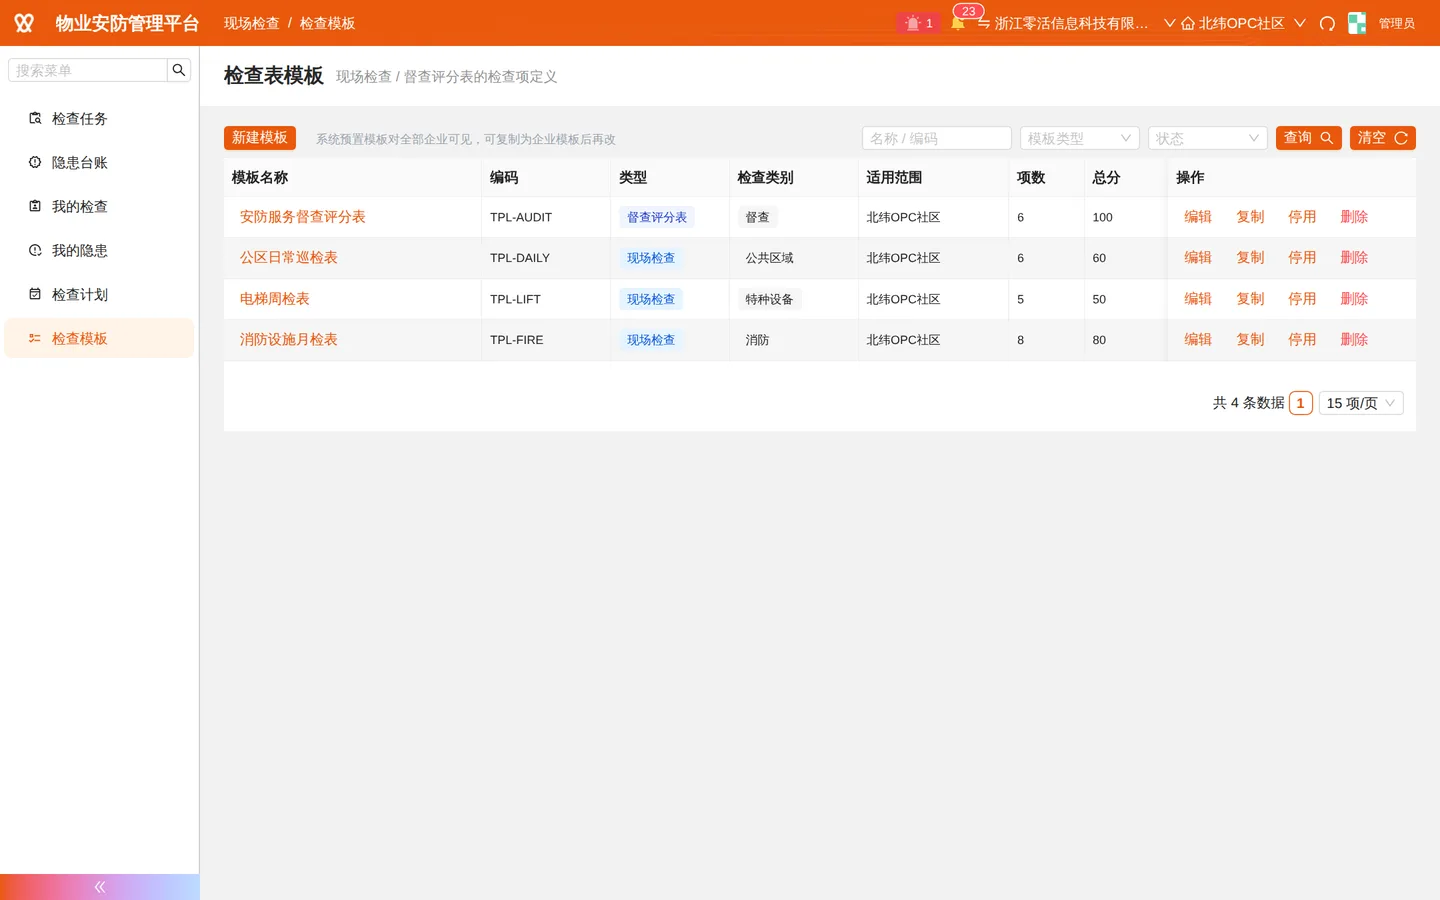Image resolution: width=1440 pixels, height=900 pixels.
Task: Click the refresh icon in header
Action: pos(1327,23)
